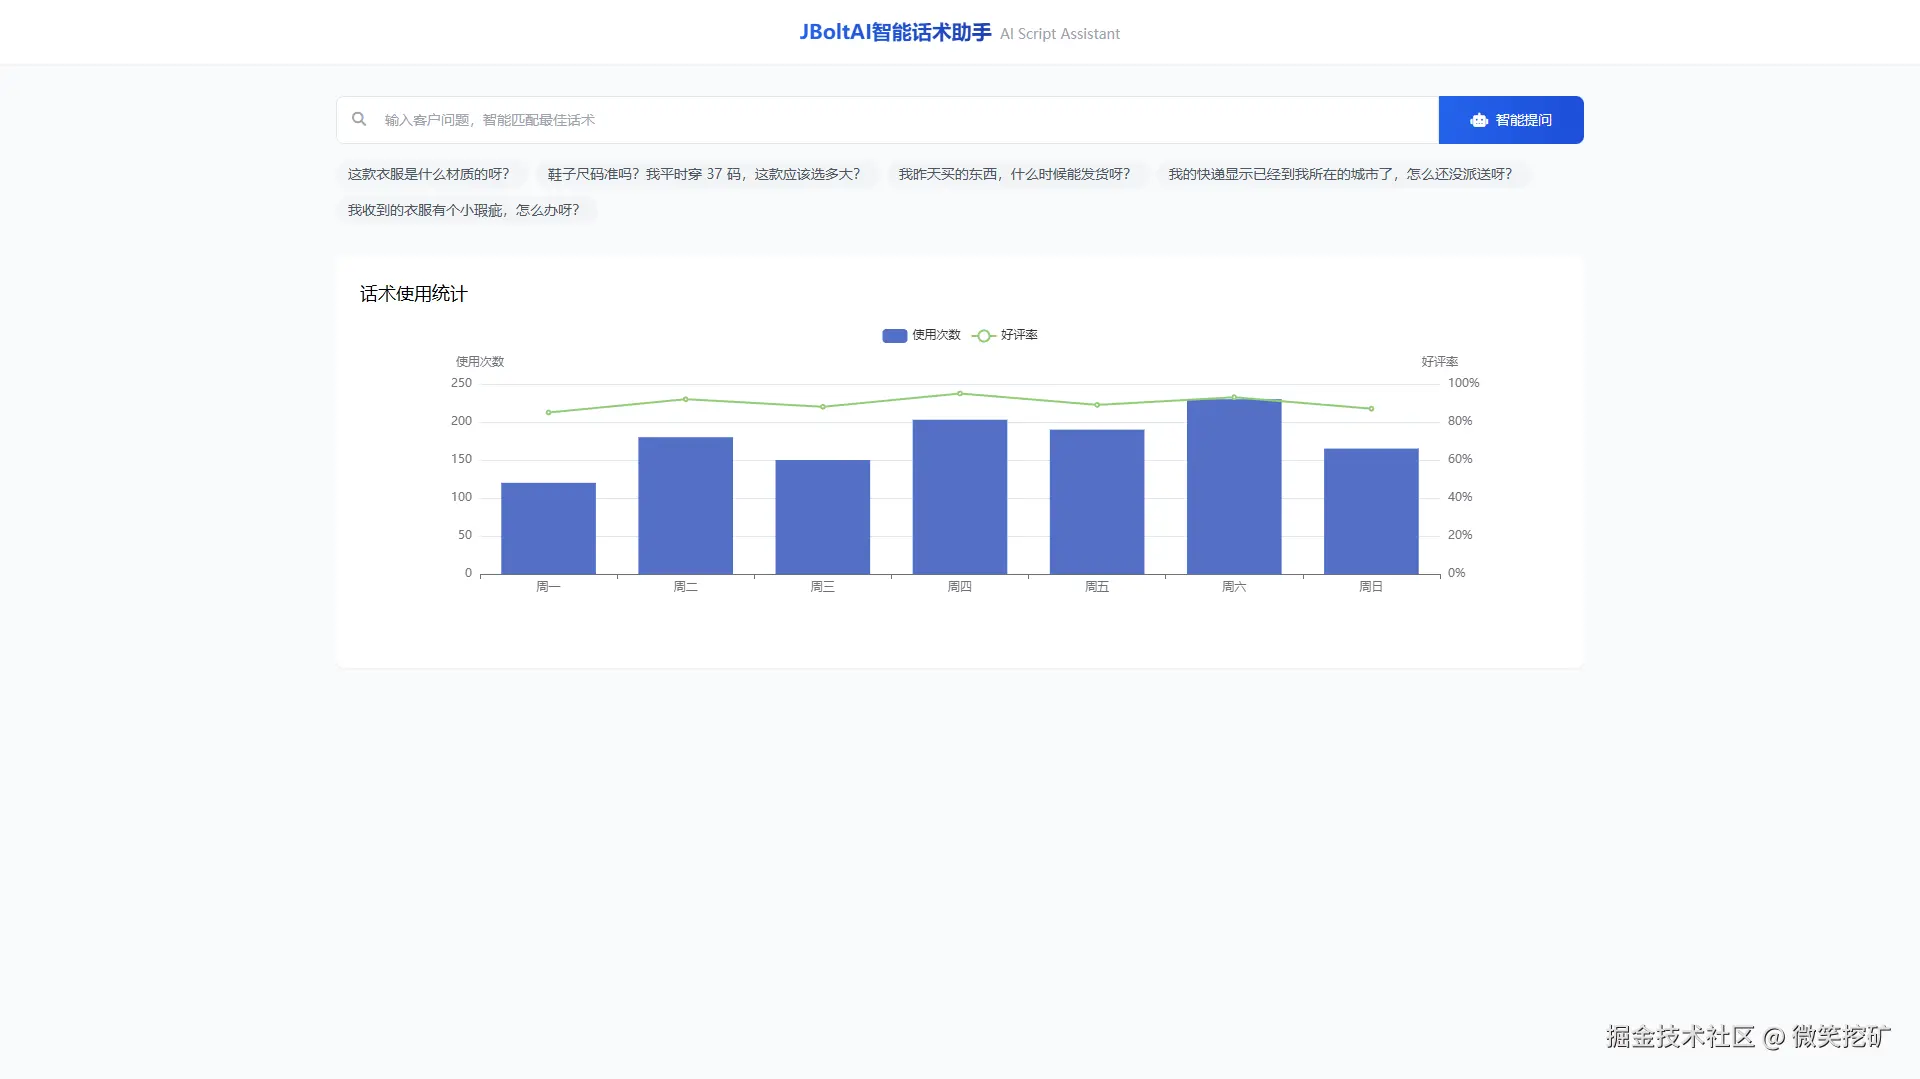
Task: Toggle the 好评率 legend series
Action: coord(1005,335)
